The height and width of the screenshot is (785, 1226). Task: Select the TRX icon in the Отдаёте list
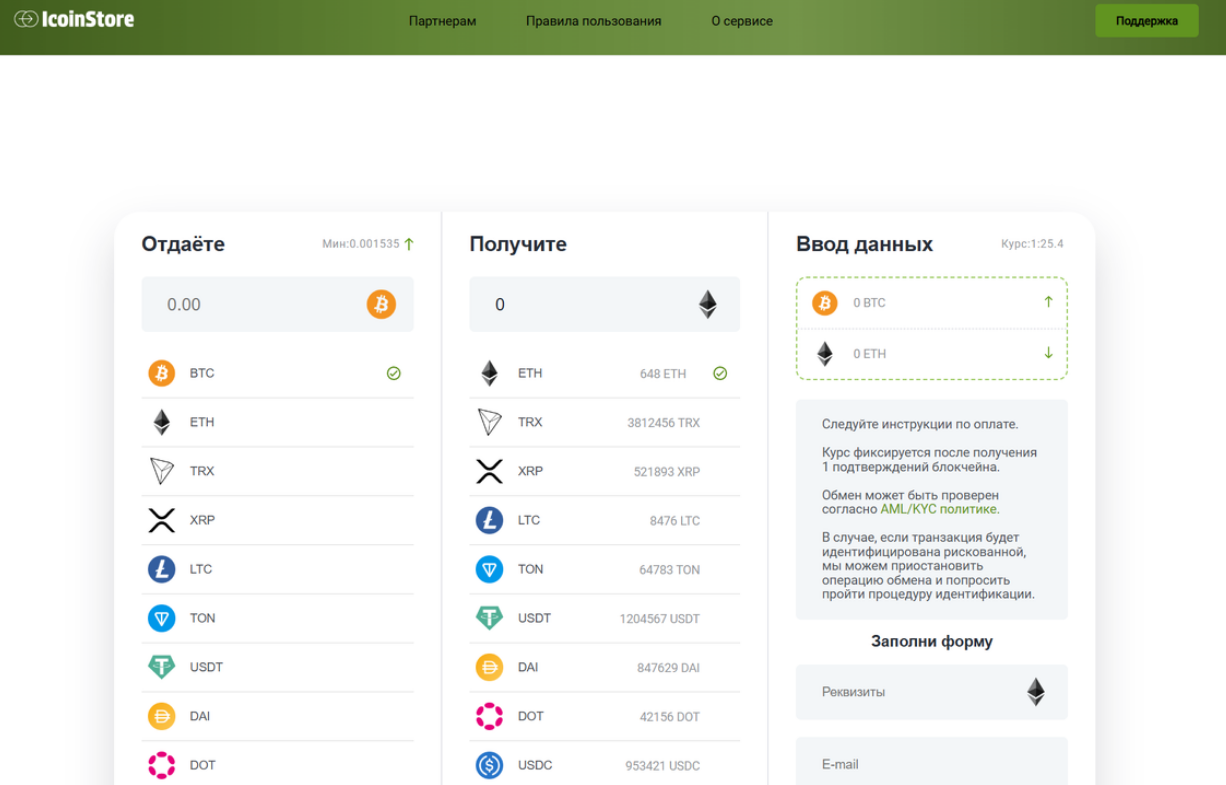click(160, 470)
